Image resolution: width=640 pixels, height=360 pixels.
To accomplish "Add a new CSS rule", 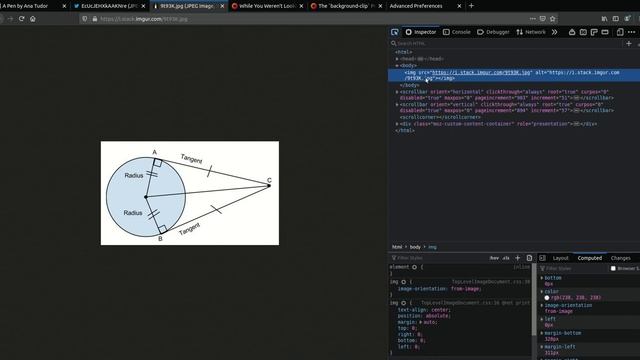I will click(x=518, y=258).
